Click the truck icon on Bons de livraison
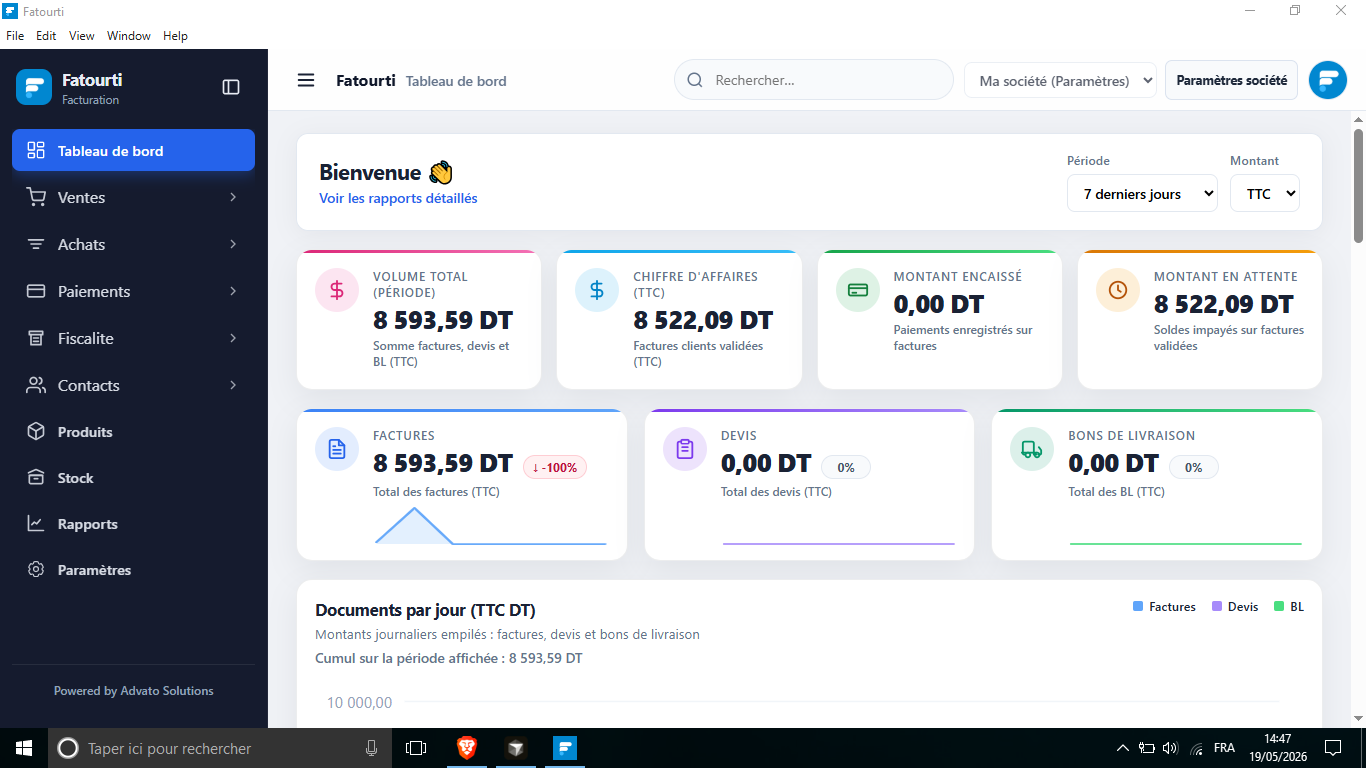 click(x=1032, y=449)
